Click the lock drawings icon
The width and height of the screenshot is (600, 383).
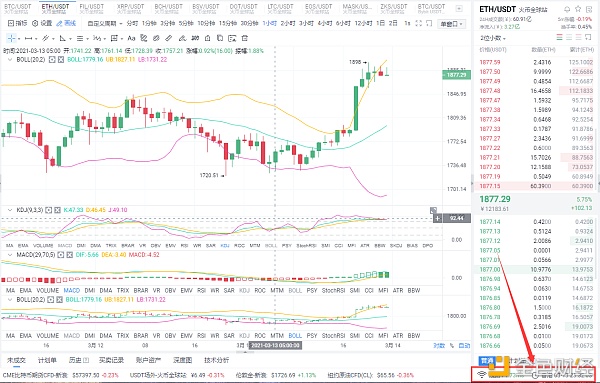click(207, 38)
